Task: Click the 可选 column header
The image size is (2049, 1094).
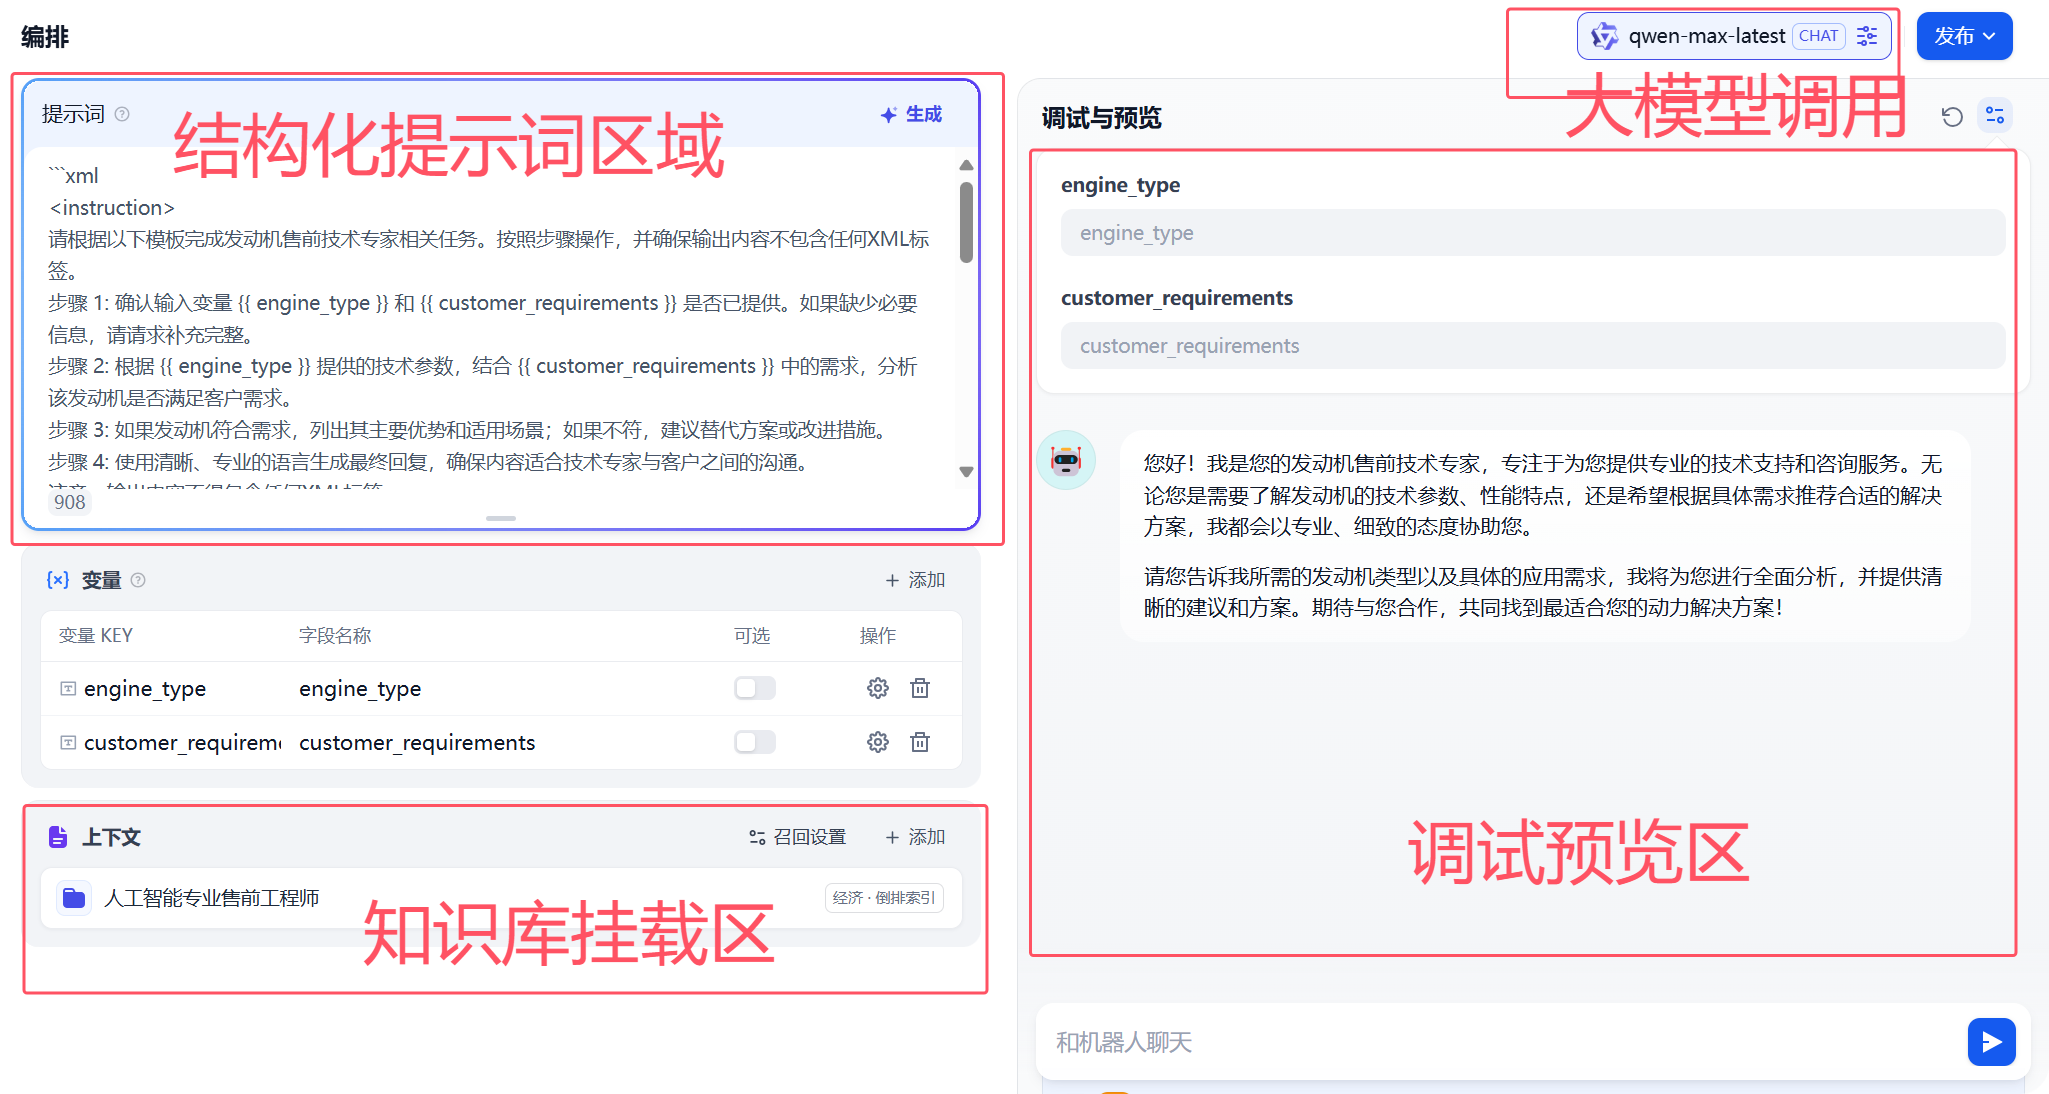Action: (752, 636)
